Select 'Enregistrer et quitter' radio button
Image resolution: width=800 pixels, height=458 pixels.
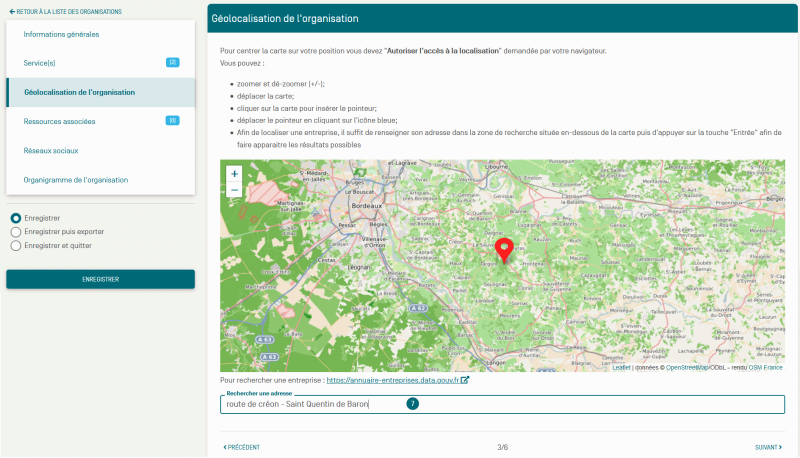tap(15, 244)
